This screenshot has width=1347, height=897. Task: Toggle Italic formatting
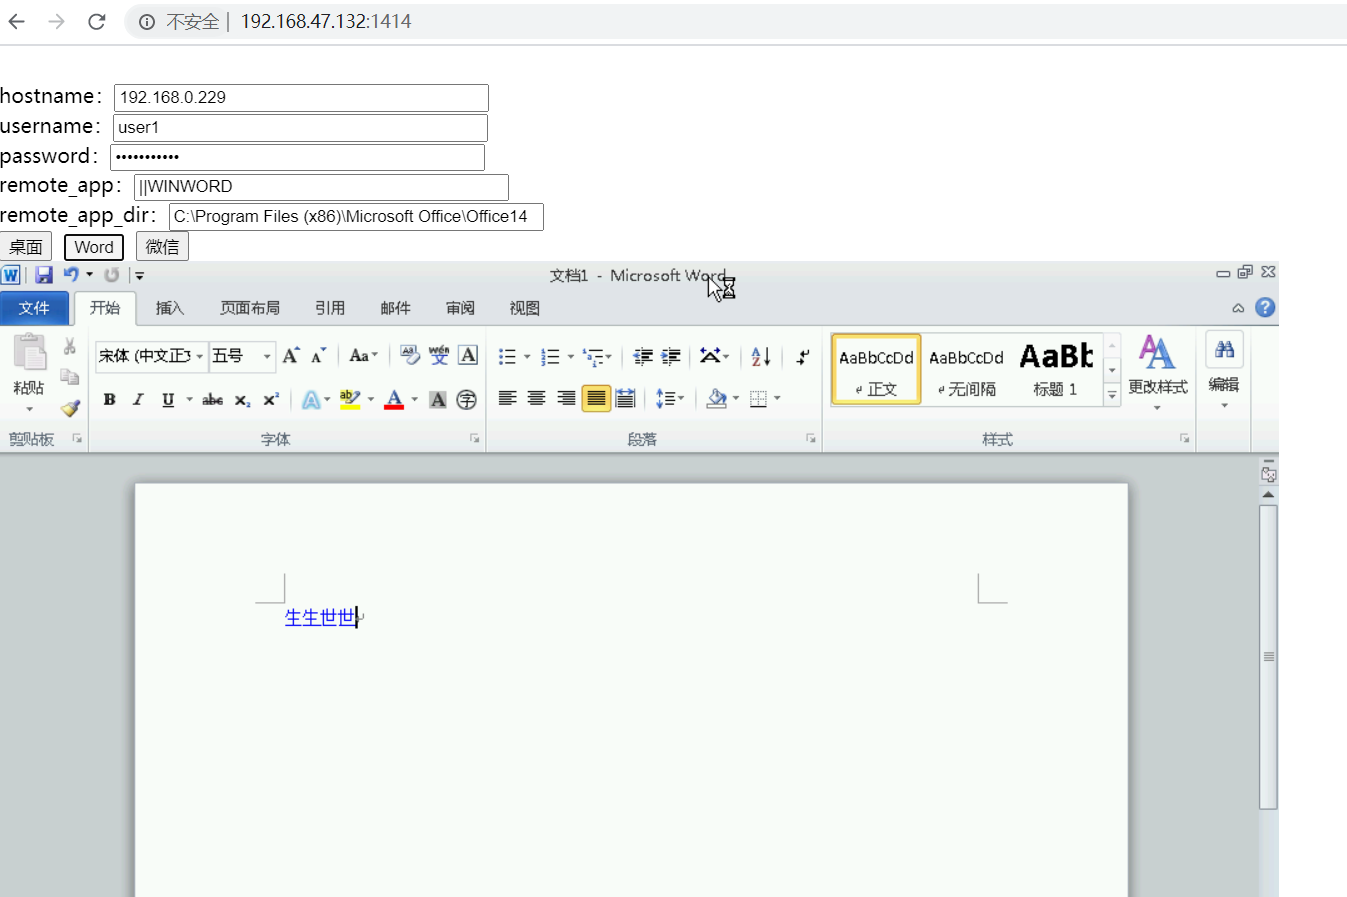(x=138, y=400)
